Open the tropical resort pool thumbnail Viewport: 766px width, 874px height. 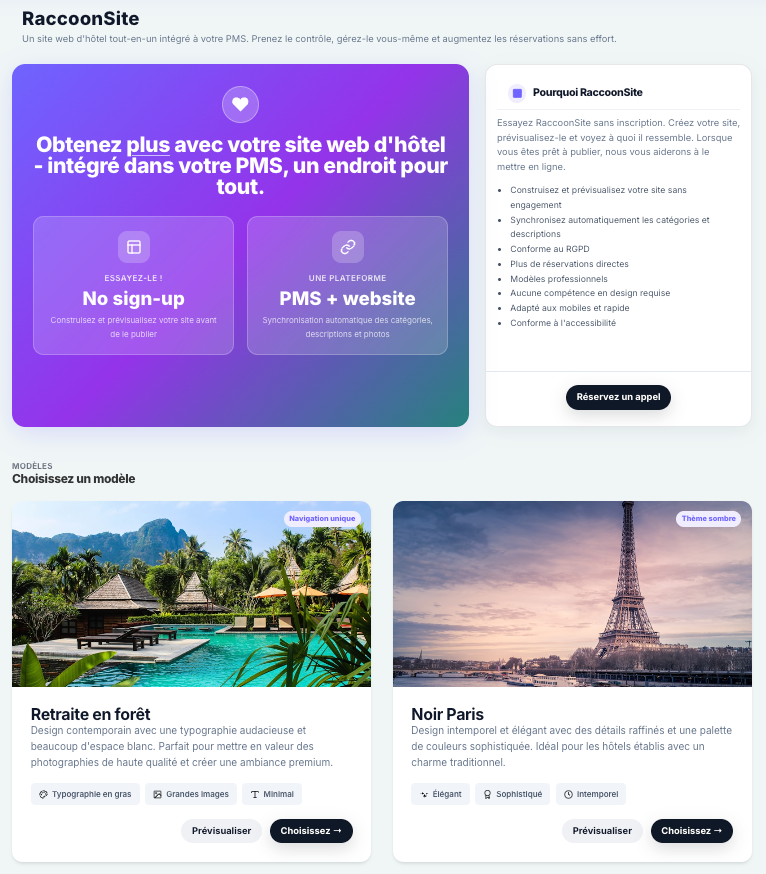(191, 594)
